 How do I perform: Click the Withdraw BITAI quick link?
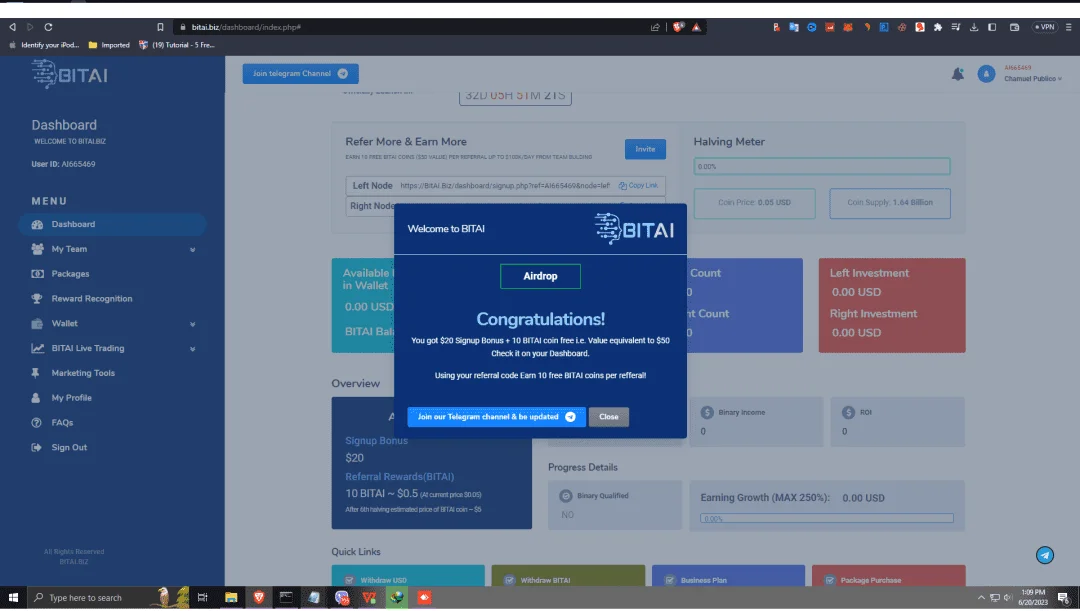pyautogui.click(x=568, y=576)
